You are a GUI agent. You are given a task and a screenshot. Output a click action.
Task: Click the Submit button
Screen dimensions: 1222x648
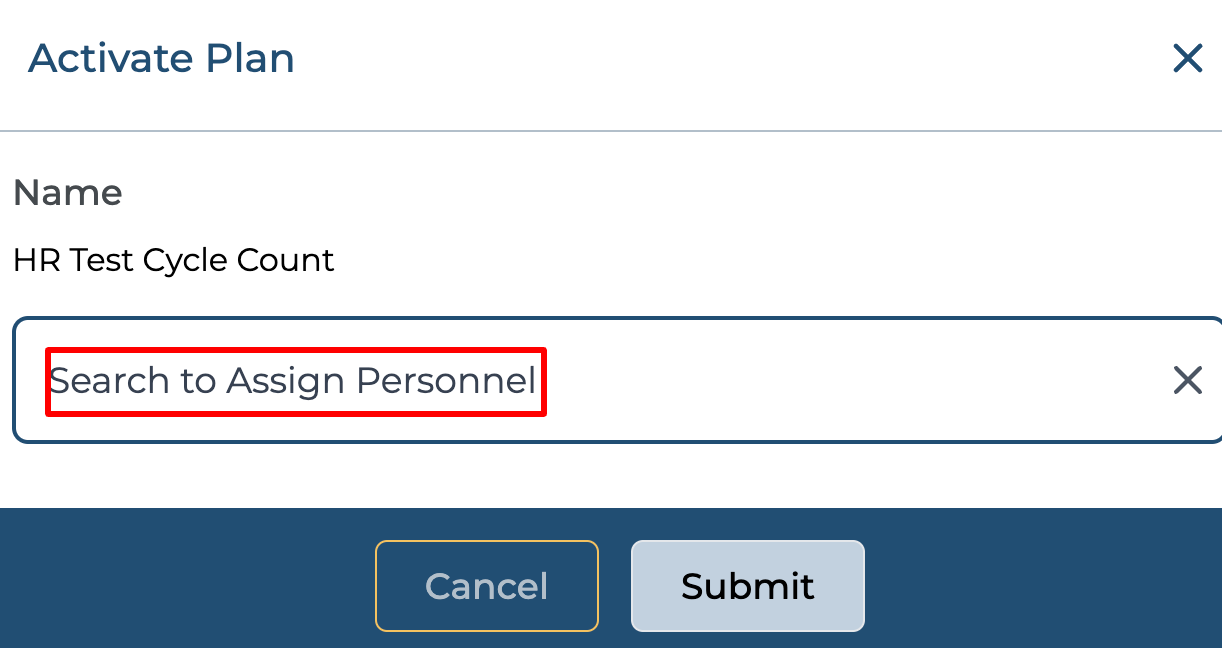pos(747,586)
